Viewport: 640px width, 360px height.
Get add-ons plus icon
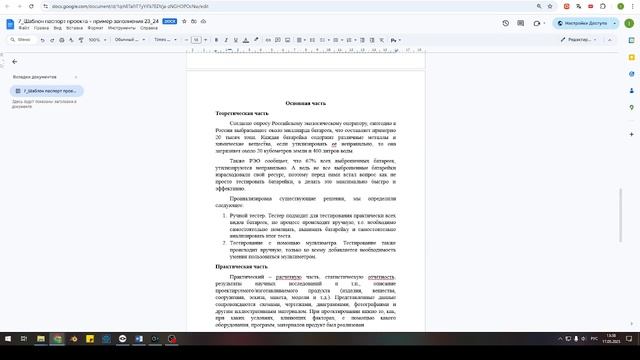click(631, 134)
